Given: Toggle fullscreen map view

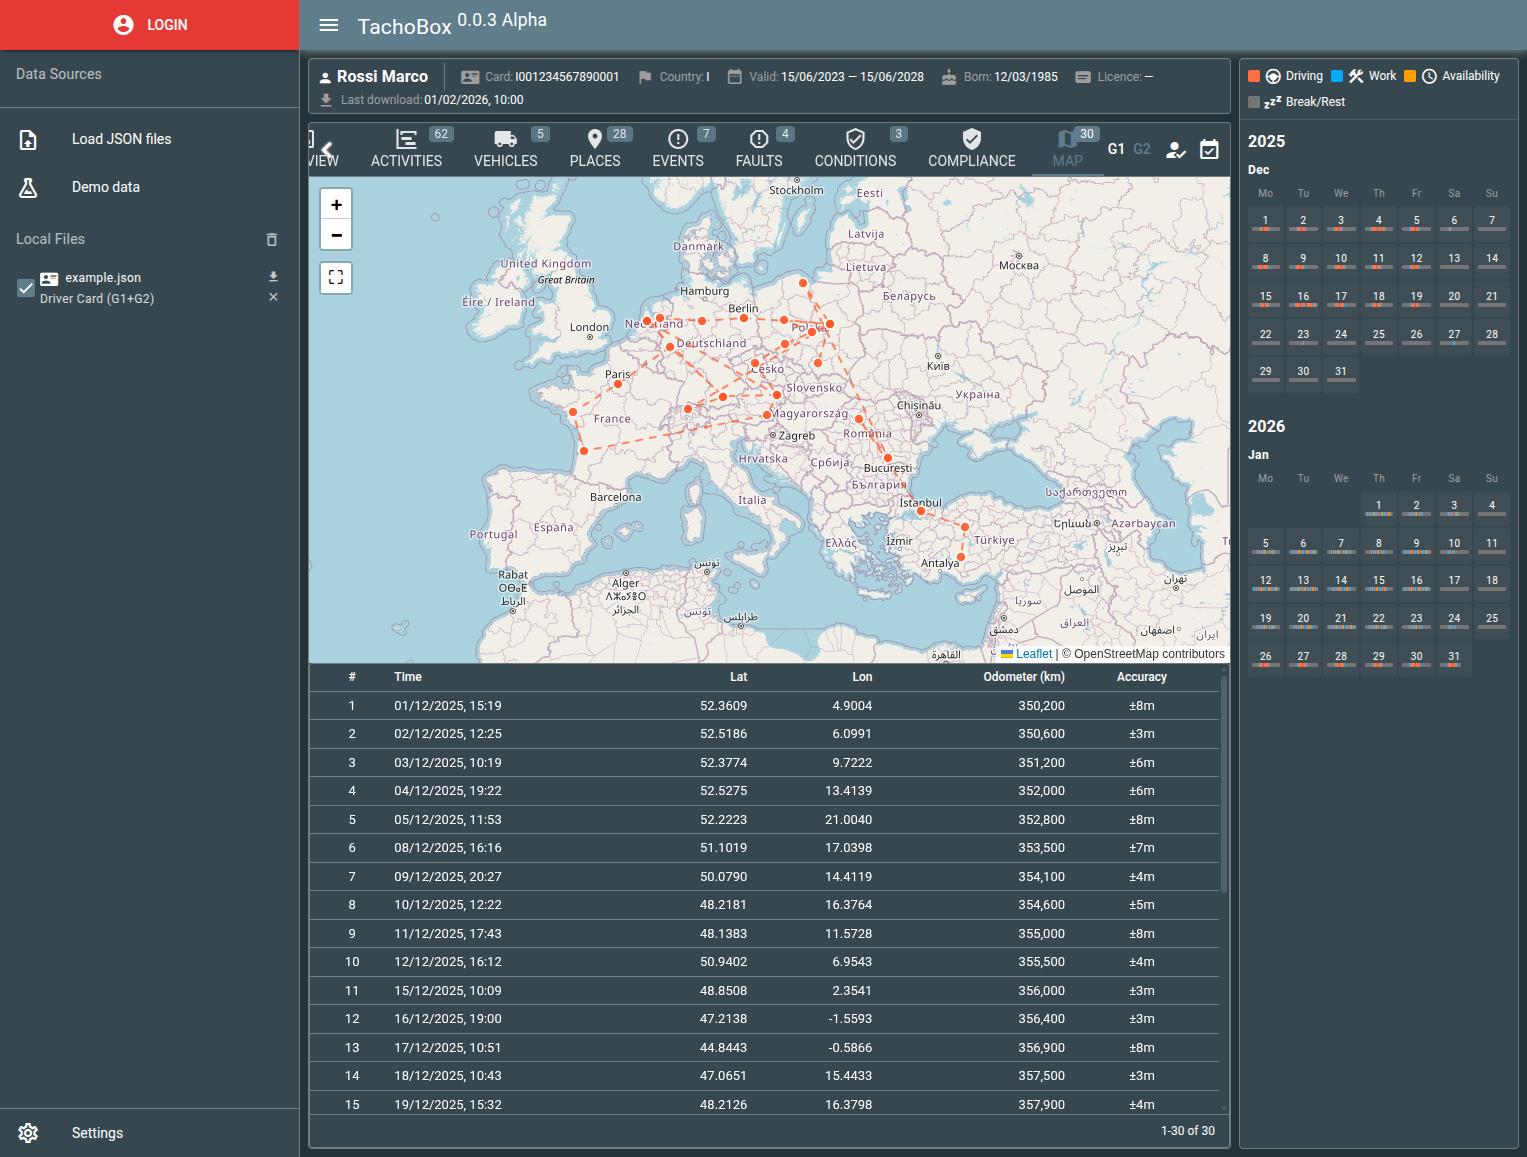Looking at the screenshot, I should click(336, 278).
